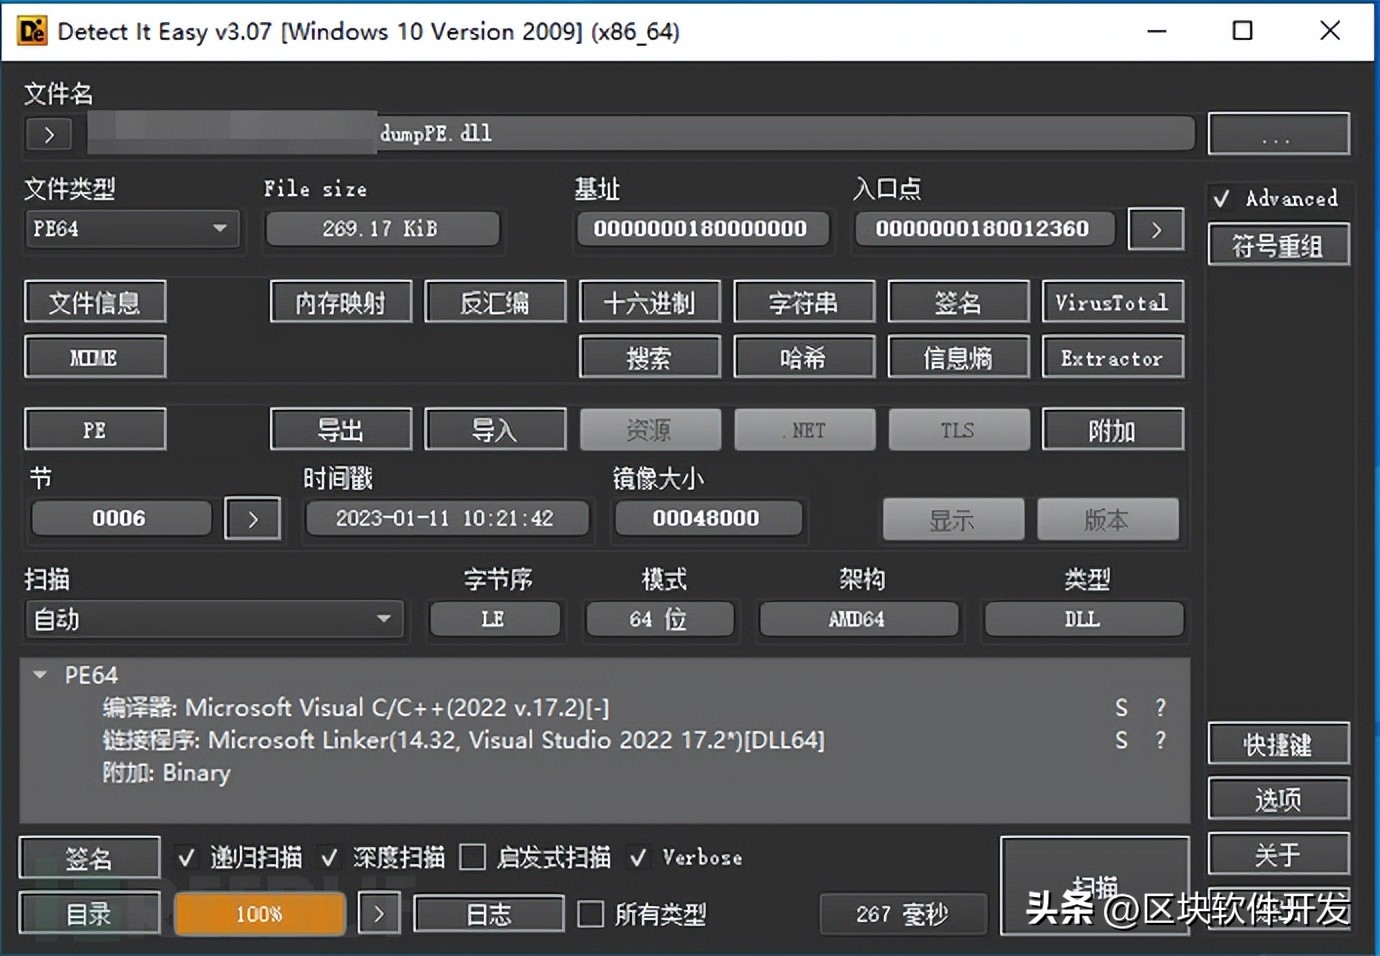Launch the Extractor tool
The width and height of the screenshot is (1380, 956).
click(x=1112, y=357)
